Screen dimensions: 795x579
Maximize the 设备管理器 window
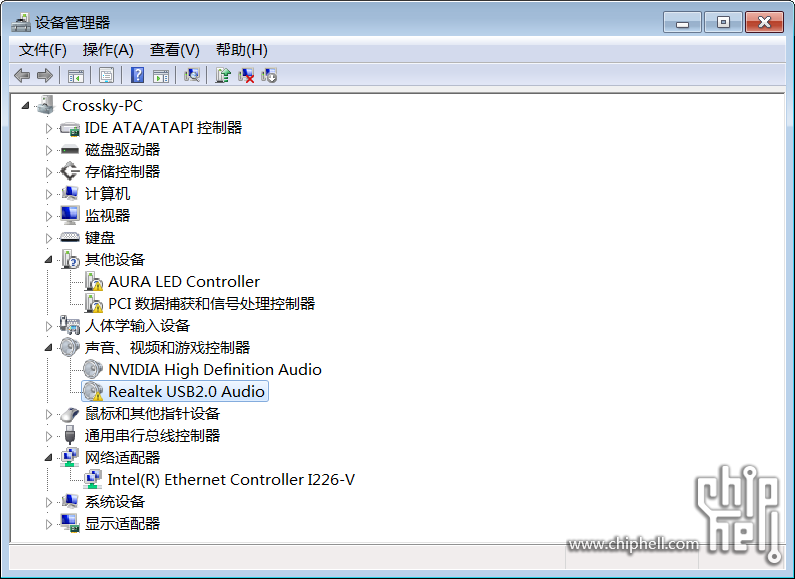coord(723,22)
